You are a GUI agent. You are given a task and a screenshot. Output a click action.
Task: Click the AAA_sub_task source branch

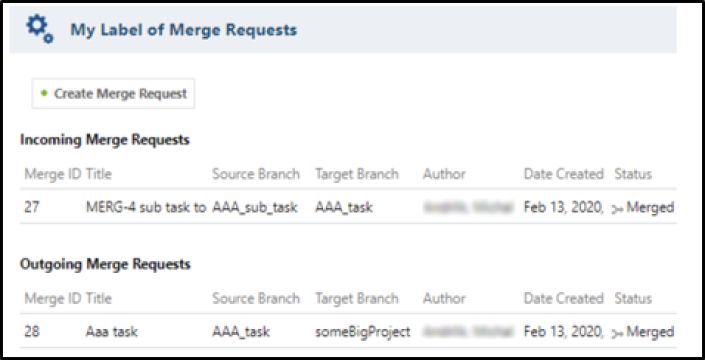coord(255,208)
